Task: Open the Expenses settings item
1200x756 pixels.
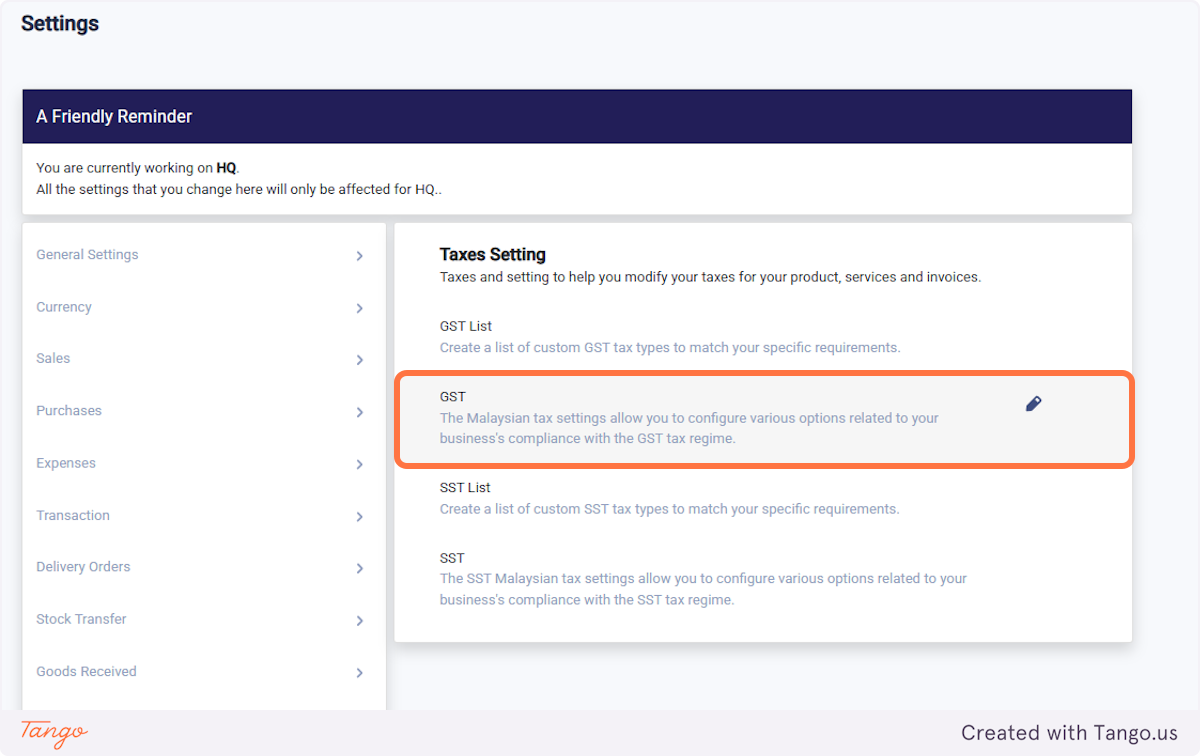Action: click(204, 463)
